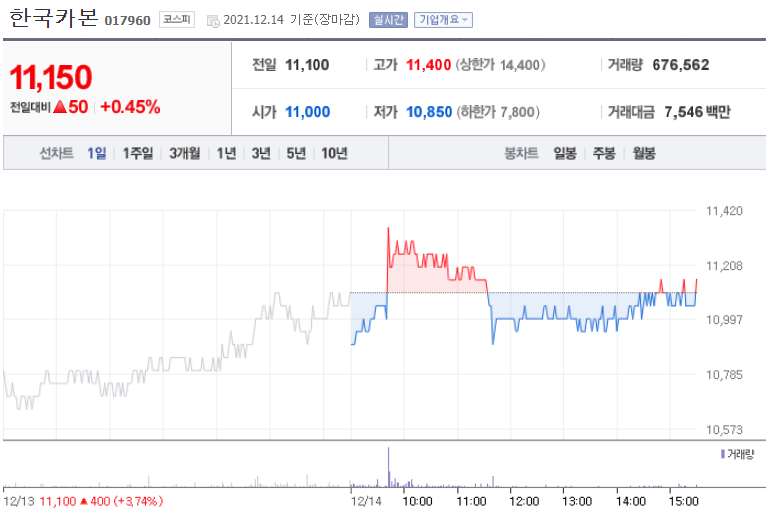
Task: Select the 1주일 line chart tab
Action: coord(138,153)
